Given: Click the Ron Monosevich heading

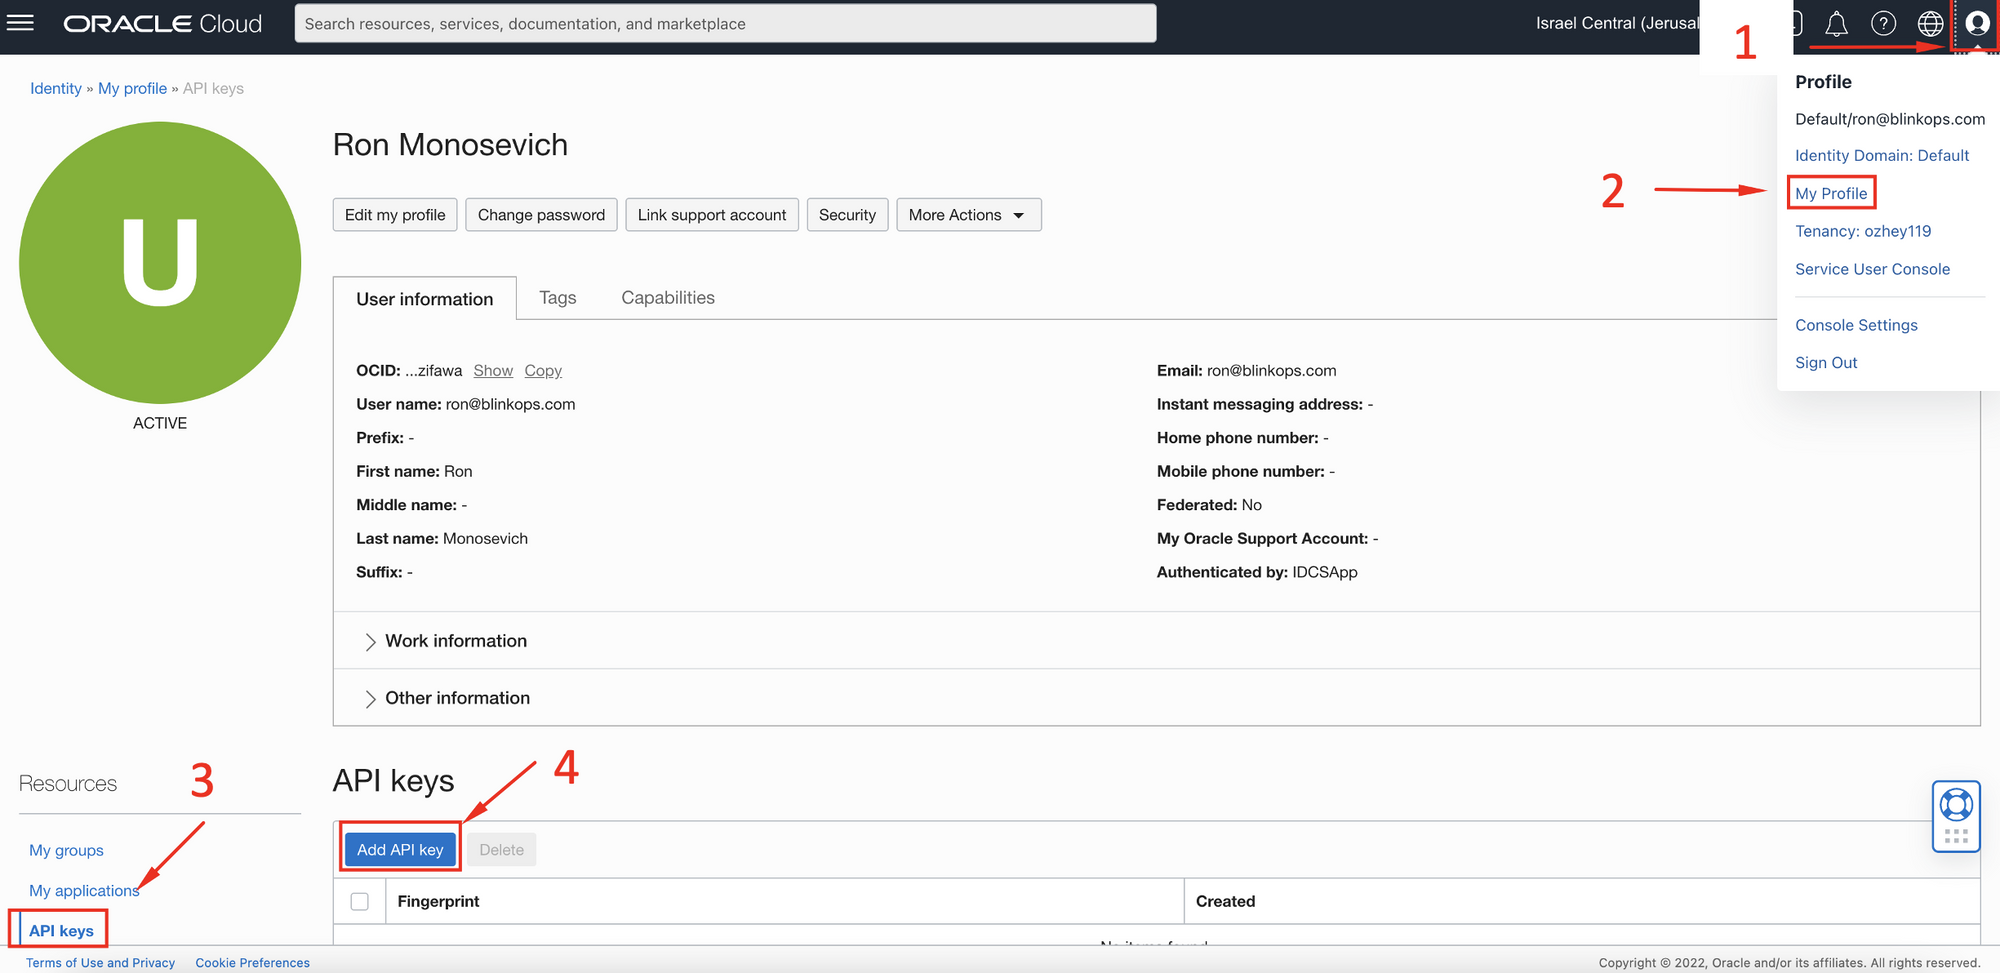Looking at the screenshot, I should [x=450, y=145].
